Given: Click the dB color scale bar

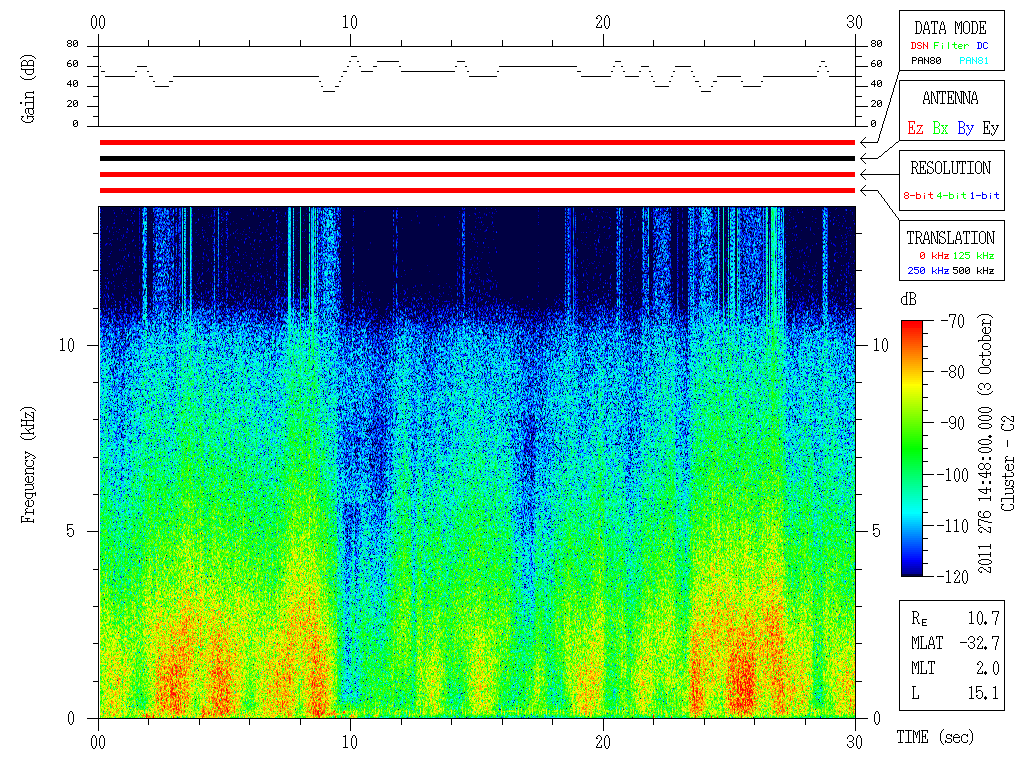Looking at the screenshot, I should coord(912,448).
